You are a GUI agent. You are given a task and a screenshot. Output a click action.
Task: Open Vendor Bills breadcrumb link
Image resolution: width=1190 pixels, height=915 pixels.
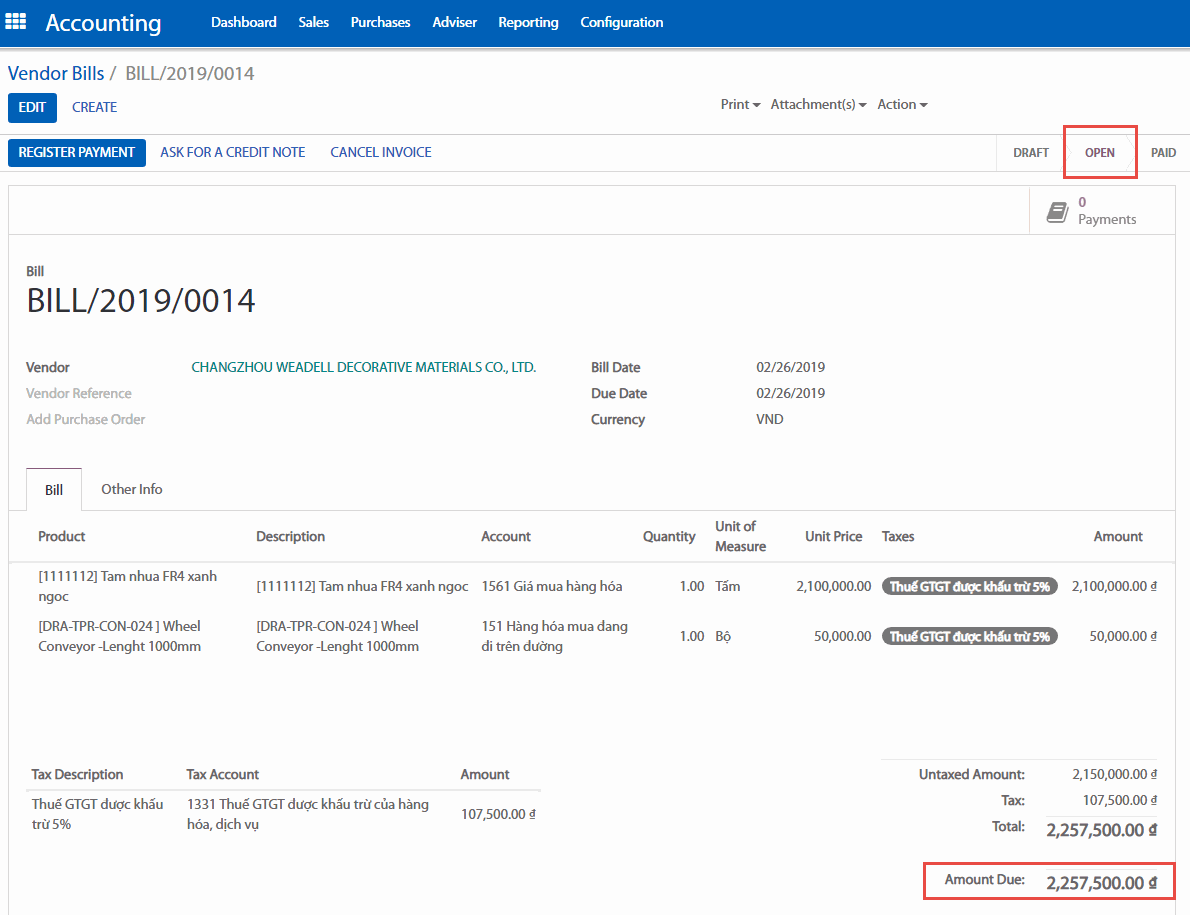click(x=56, y=74)
